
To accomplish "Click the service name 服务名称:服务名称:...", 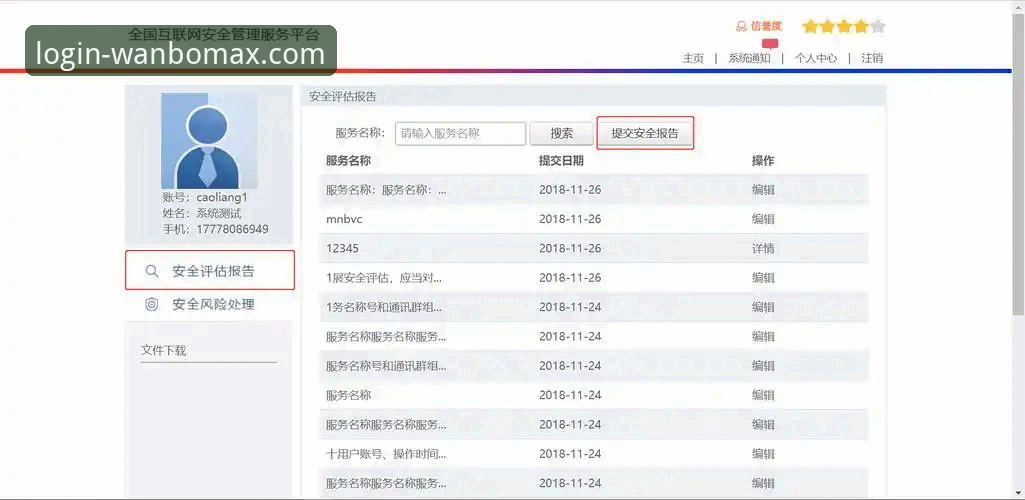I will 386,190.
